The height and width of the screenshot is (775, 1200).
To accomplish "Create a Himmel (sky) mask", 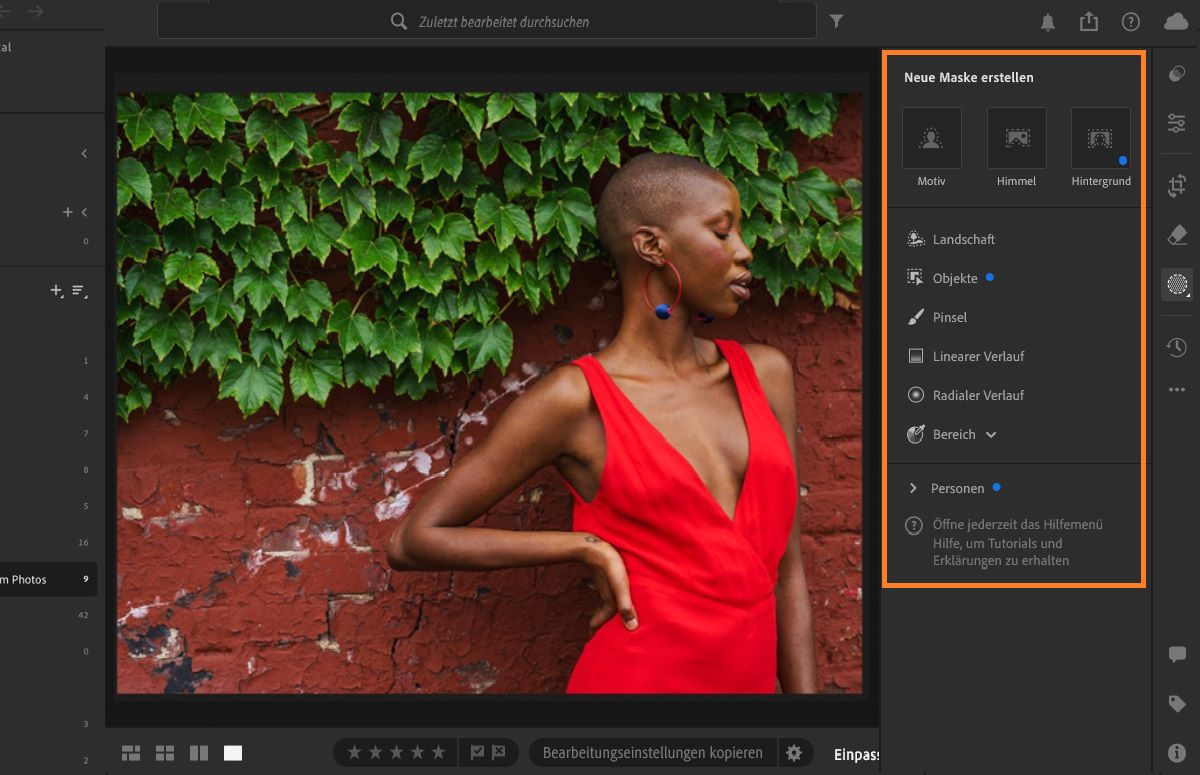I will tap(1016, 139).
